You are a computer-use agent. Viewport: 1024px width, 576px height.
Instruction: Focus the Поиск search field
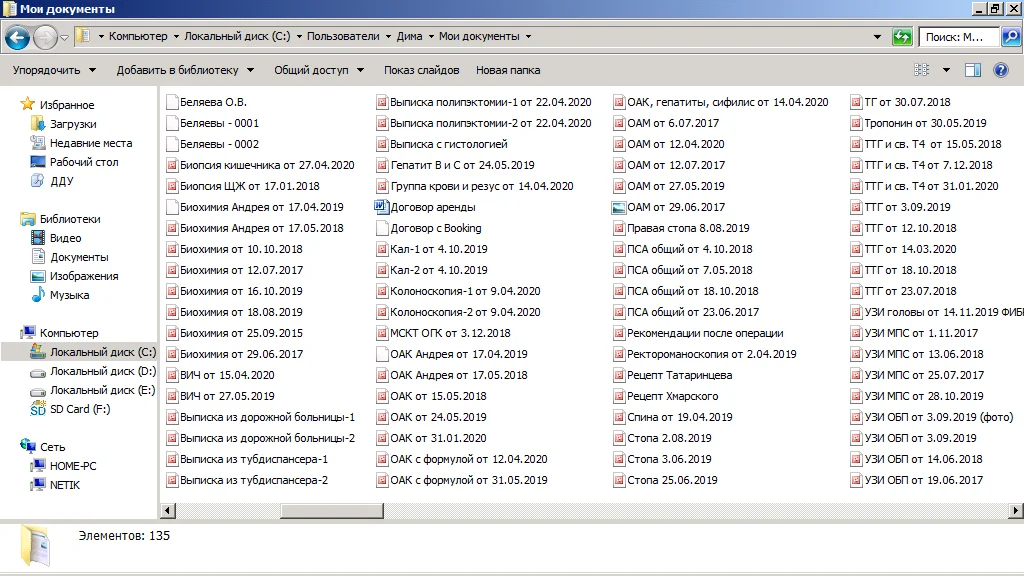click(x=959, y=37)
